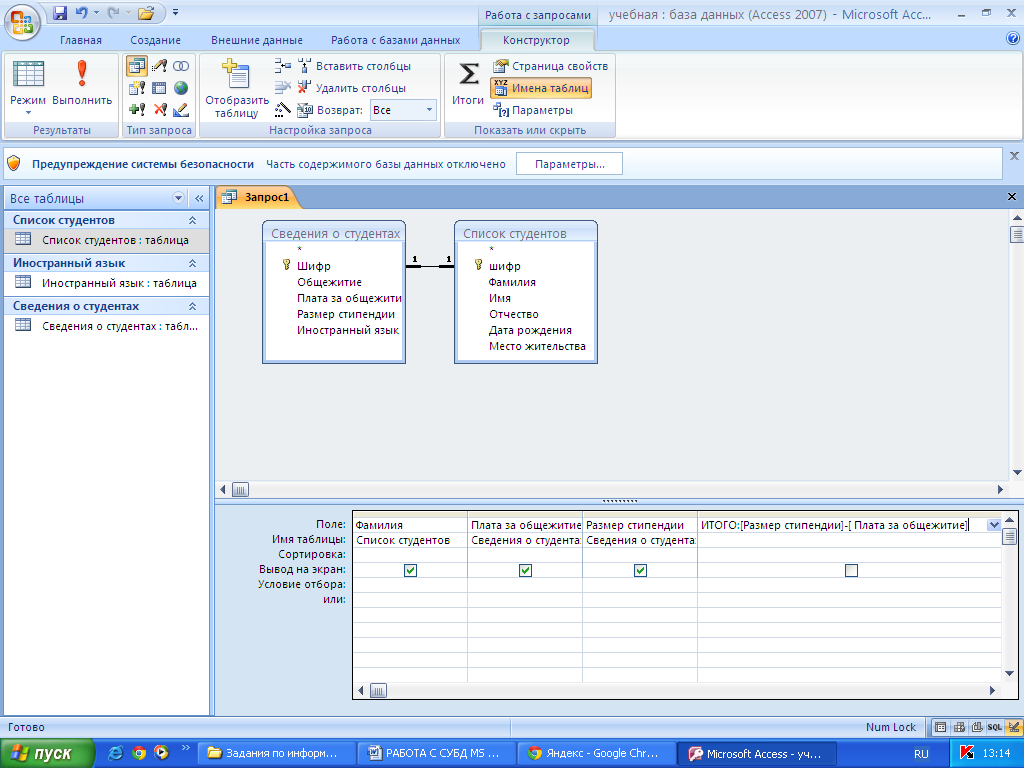Check show box for ИТОГО column
Screen dimensions: 1024x768
click(851, 570)
